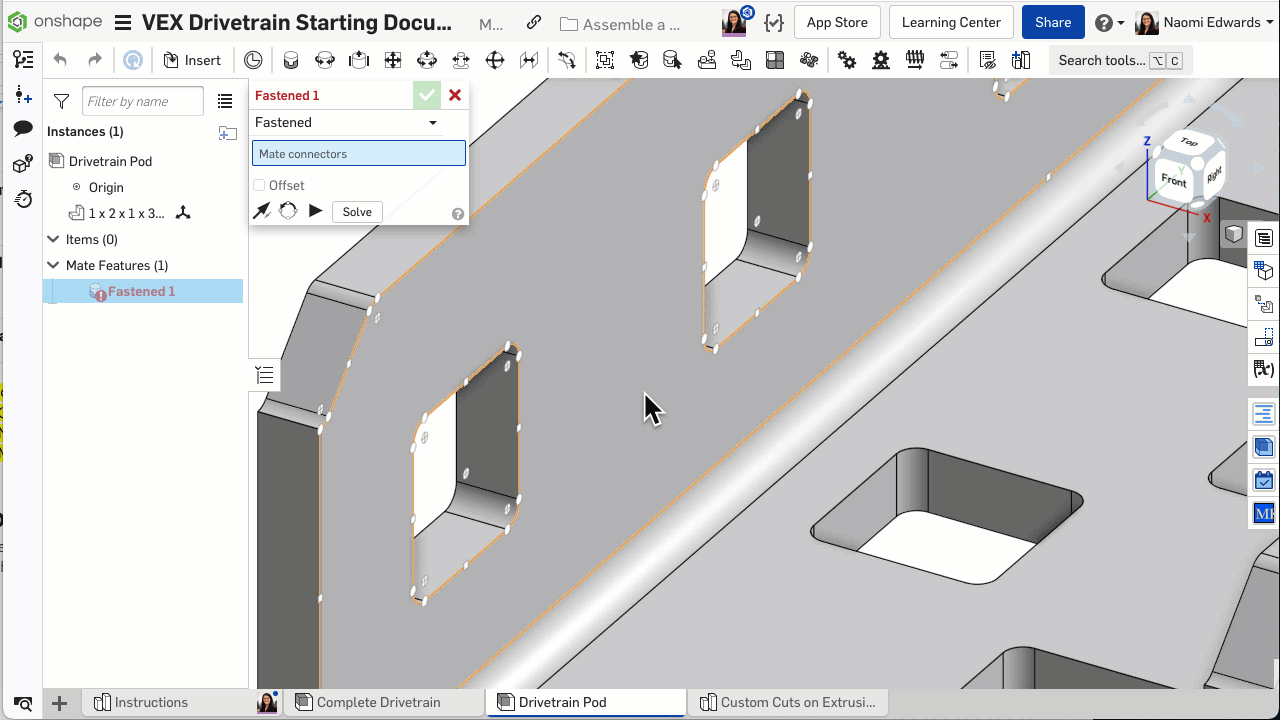Open the comments panel icon
The height and width of the screenshot is (720, 1280).
coord(22,129)
